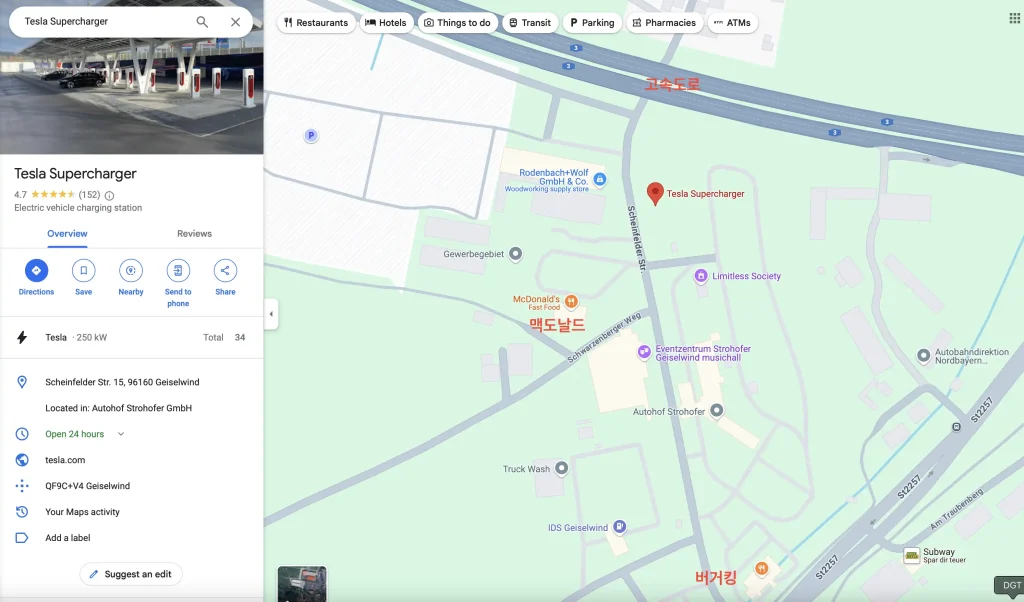
Task: Show Transit options
Action: tap(530, 23)
